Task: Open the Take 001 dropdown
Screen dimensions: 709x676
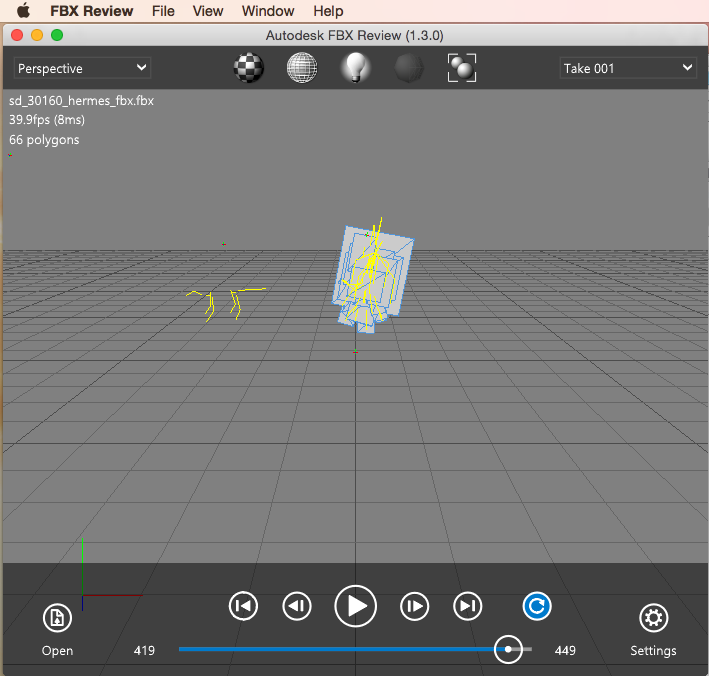Action: [x=627, y=68]
